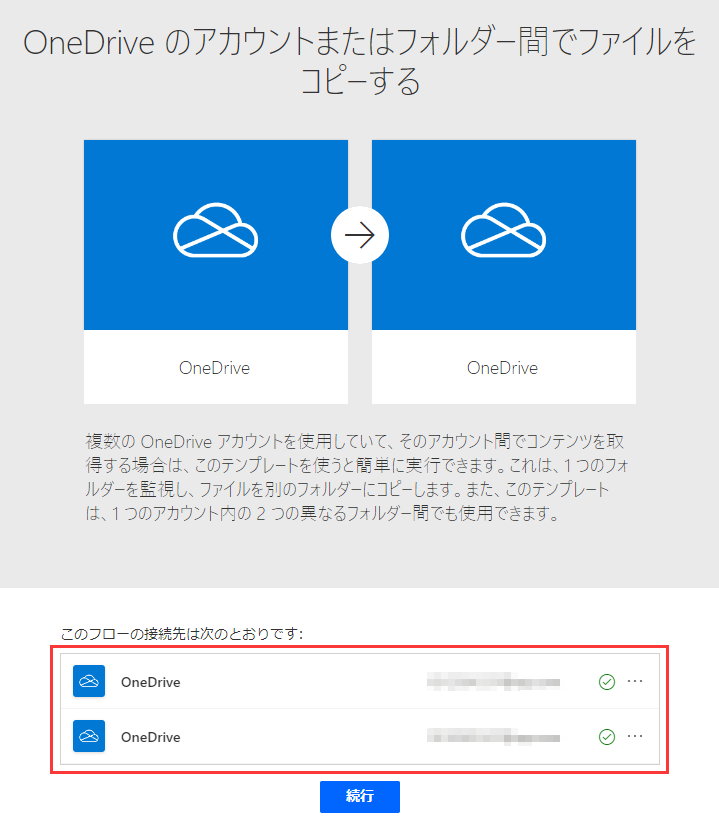Click the green checkmark on the second OneDrive connection
This screenshot has height=838, width=719.
pyautogui.click(x=606, y=737)
